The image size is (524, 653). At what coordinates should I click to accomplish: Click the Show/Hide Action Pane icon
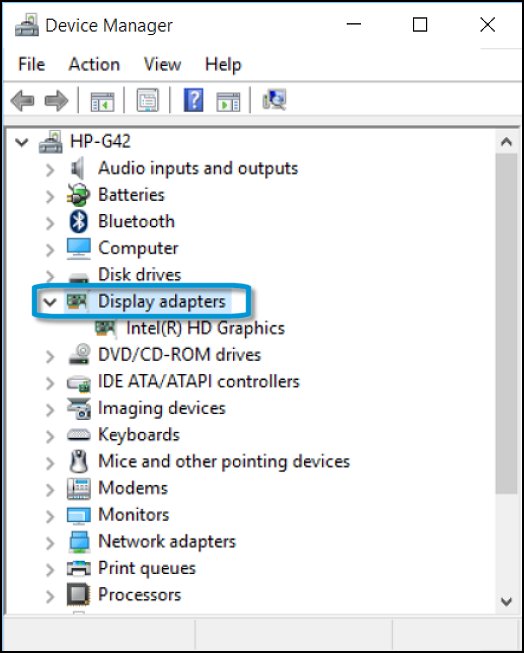pos(228,101)
